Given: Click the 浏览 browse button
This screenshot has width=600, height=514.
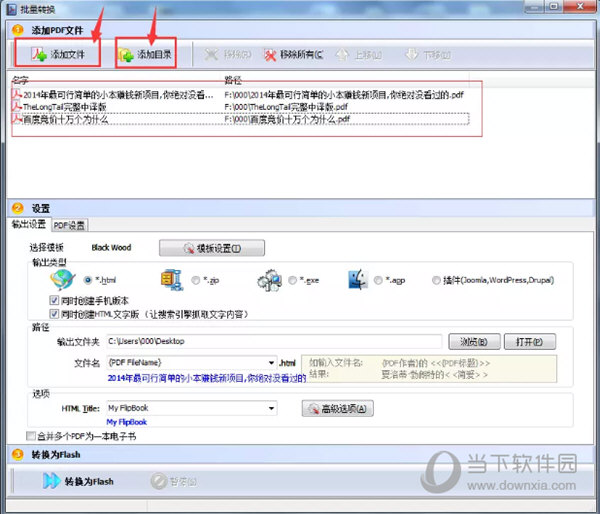Looking at the screenshot, I should click(474, 341).
